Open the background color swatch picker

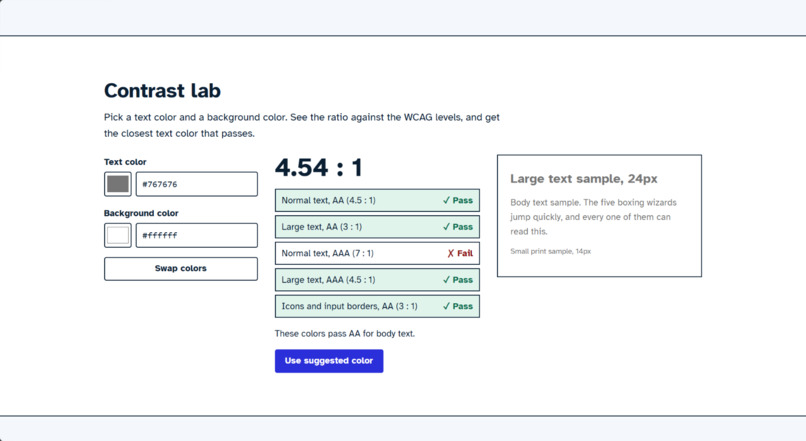[x=118, y=235]
